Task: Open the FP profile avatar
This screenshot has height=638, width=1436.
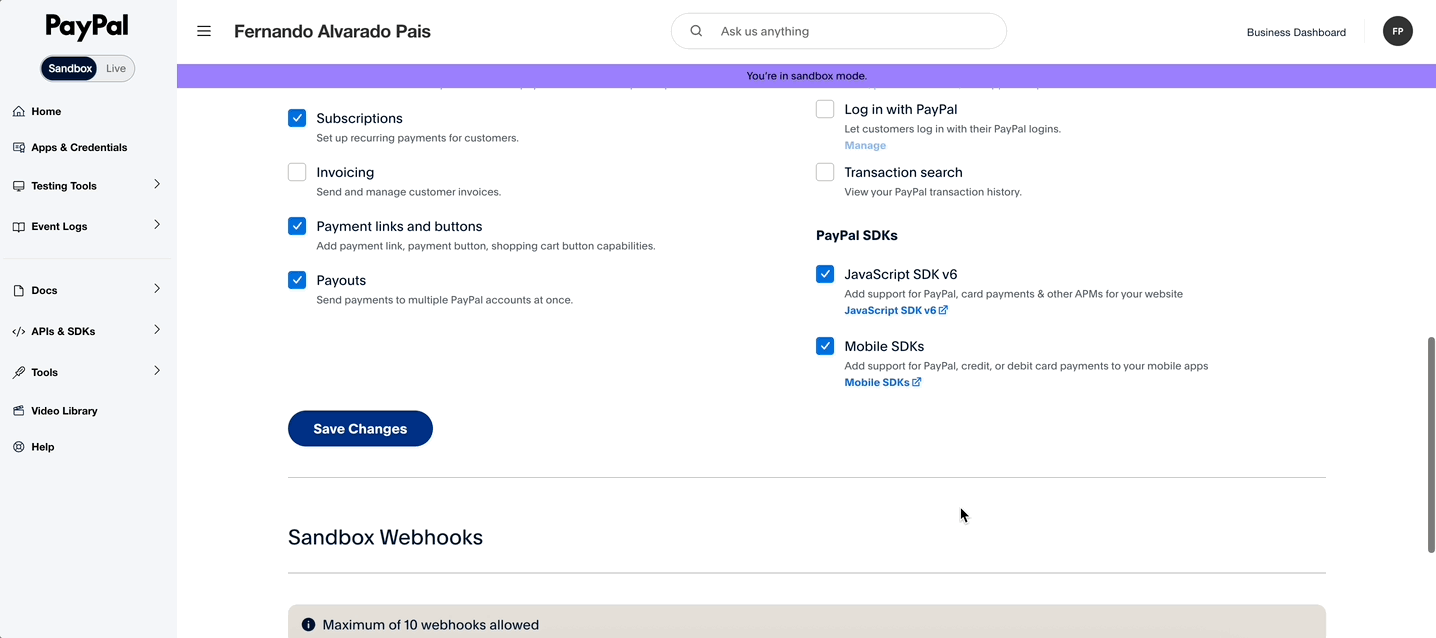Action: pos(1397,31)
